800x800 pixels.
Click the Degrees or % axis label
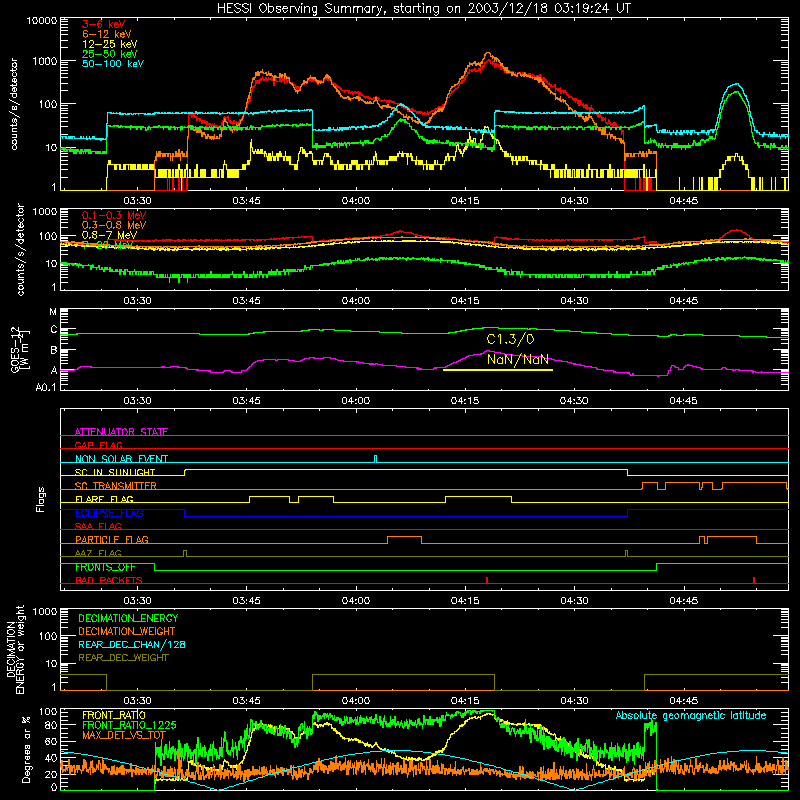27,750
